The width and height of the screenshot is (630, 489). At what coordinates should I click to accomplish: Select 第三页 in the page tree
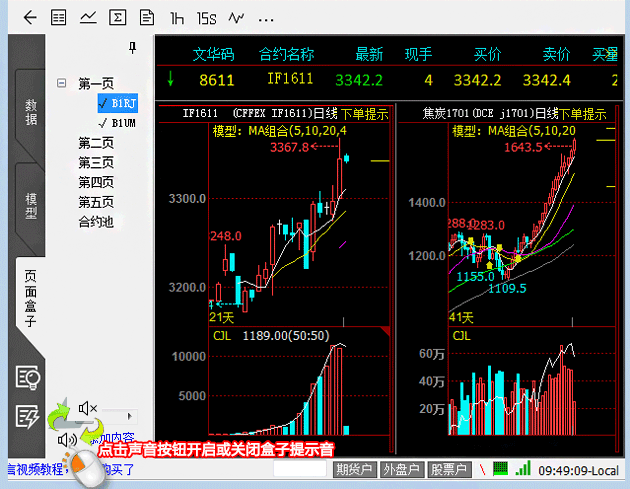pyautogui.click(x=96, y=162)
